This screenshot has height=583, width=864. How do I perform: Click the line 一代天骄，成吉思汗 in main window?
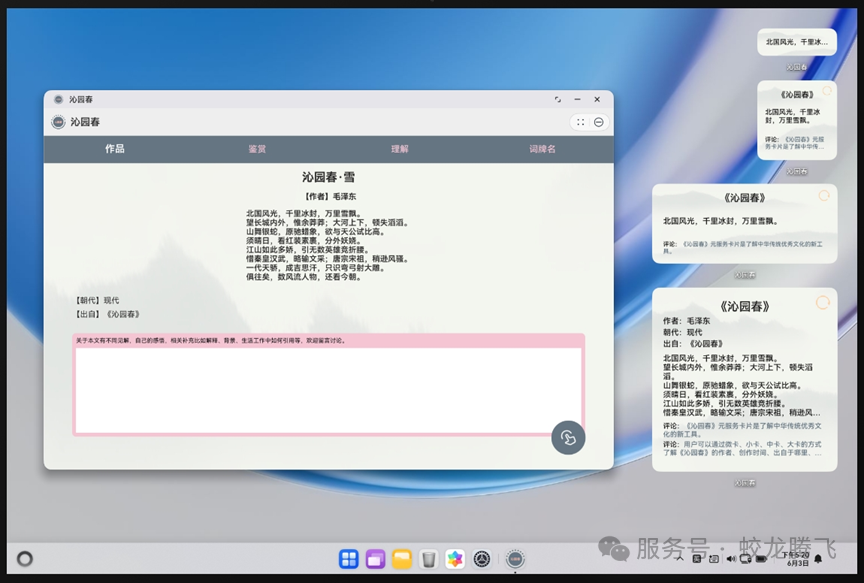coord(315,268)
